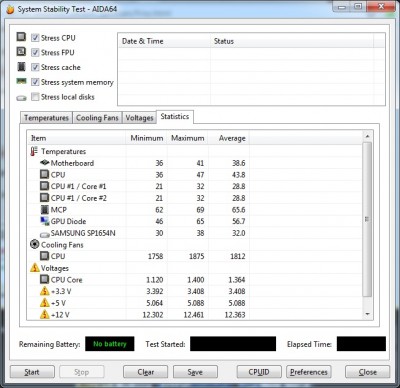Click SAMSUNG SP1654N average value 32.0
400x388 pixels.
click(x=239, y=233)
